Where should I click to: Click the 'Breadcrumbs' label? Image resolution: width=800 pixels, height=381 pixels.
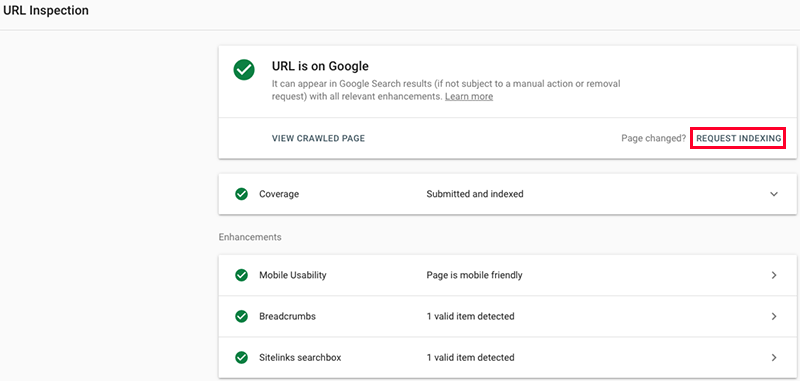pos(287,316)
